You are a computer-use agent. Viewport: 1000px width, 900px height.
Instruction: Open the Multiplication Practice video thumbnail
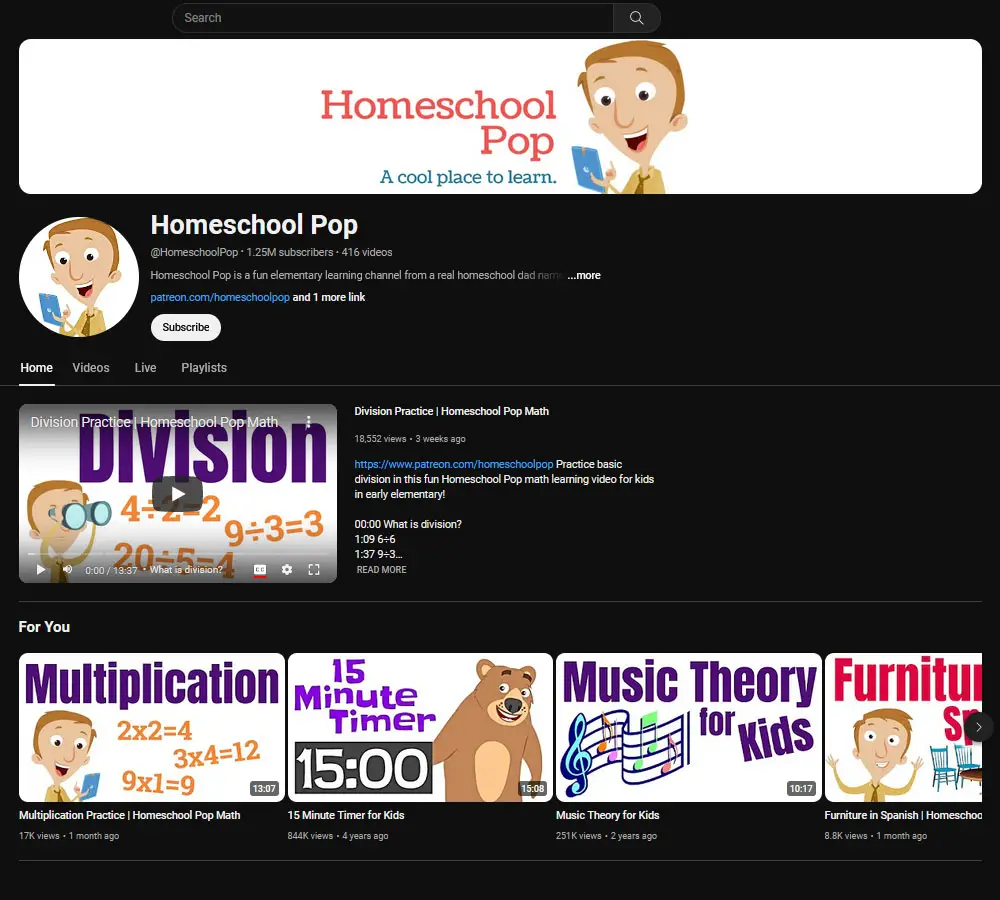(151, 727)
